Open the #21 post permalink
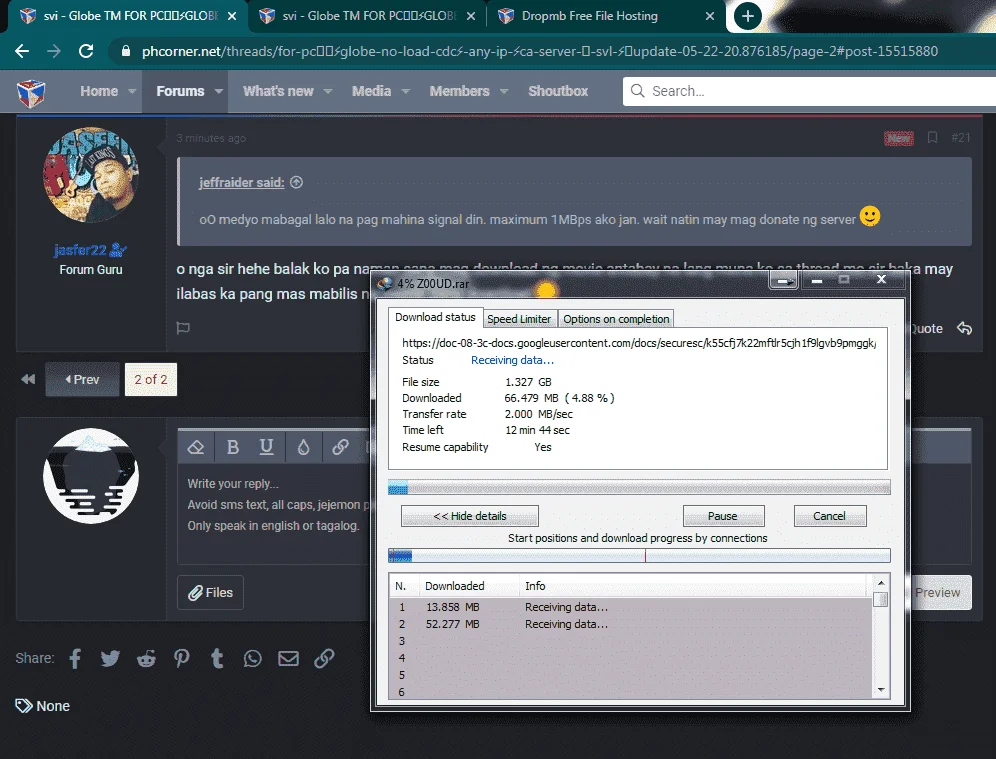This screenshot has width=996, height=759. pos(960,138)
